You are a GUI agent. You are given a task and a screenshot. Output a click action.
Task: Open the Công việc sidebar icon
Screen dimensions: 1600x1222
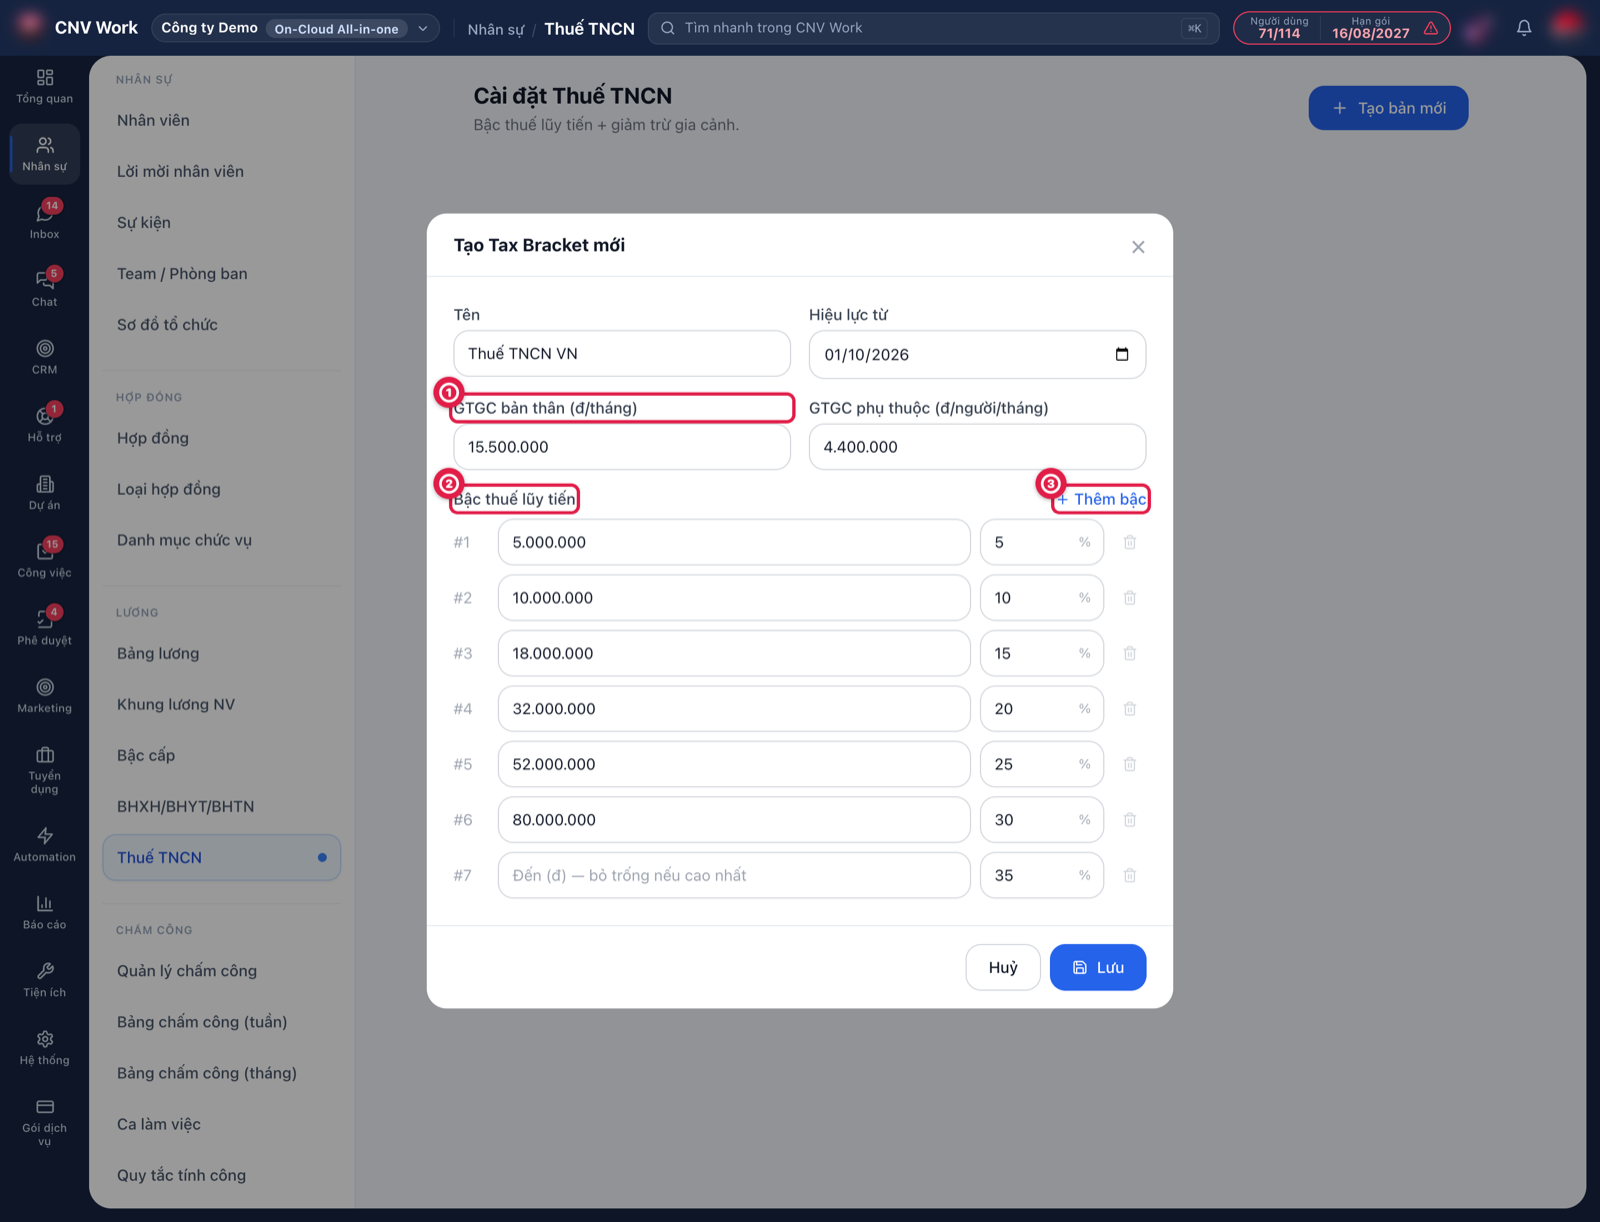(45, 559)
